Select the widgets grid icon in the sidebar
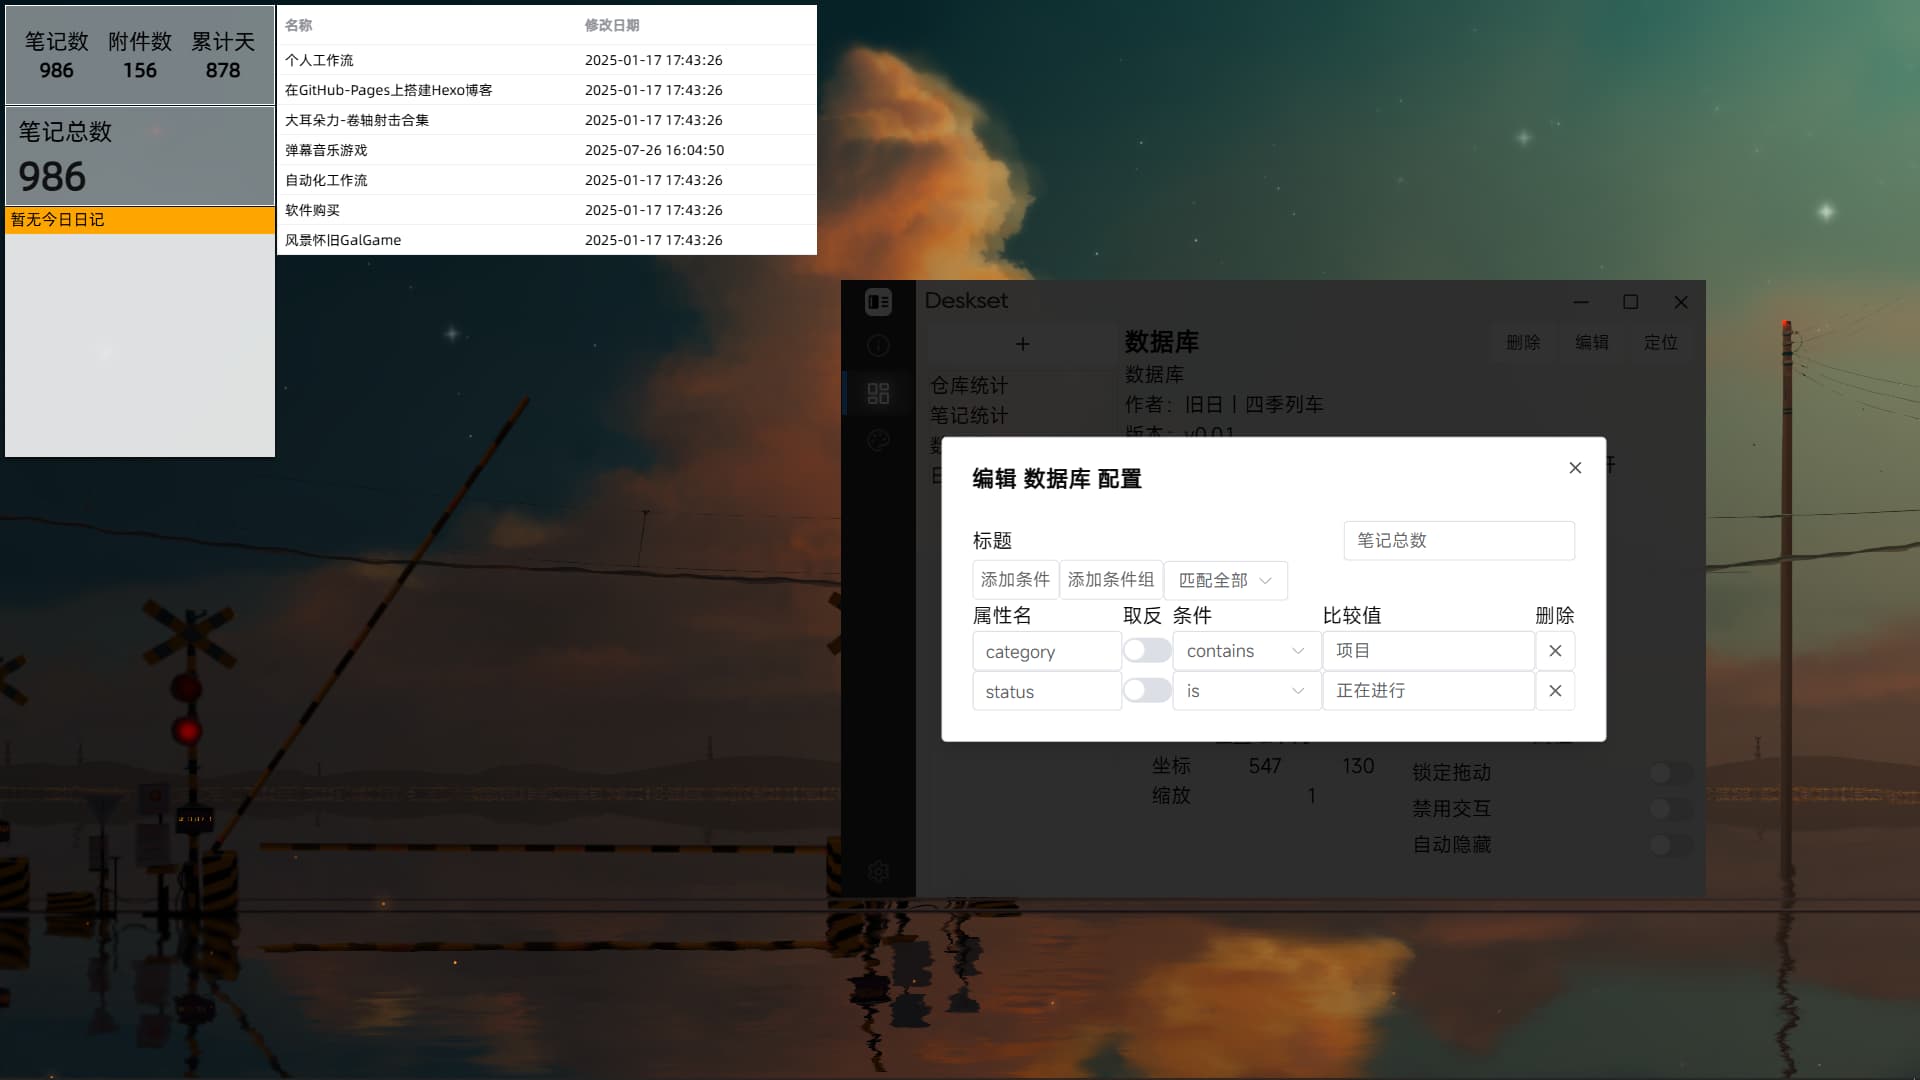Viewport: 1920px width, 1080px height. coord(878,393)
